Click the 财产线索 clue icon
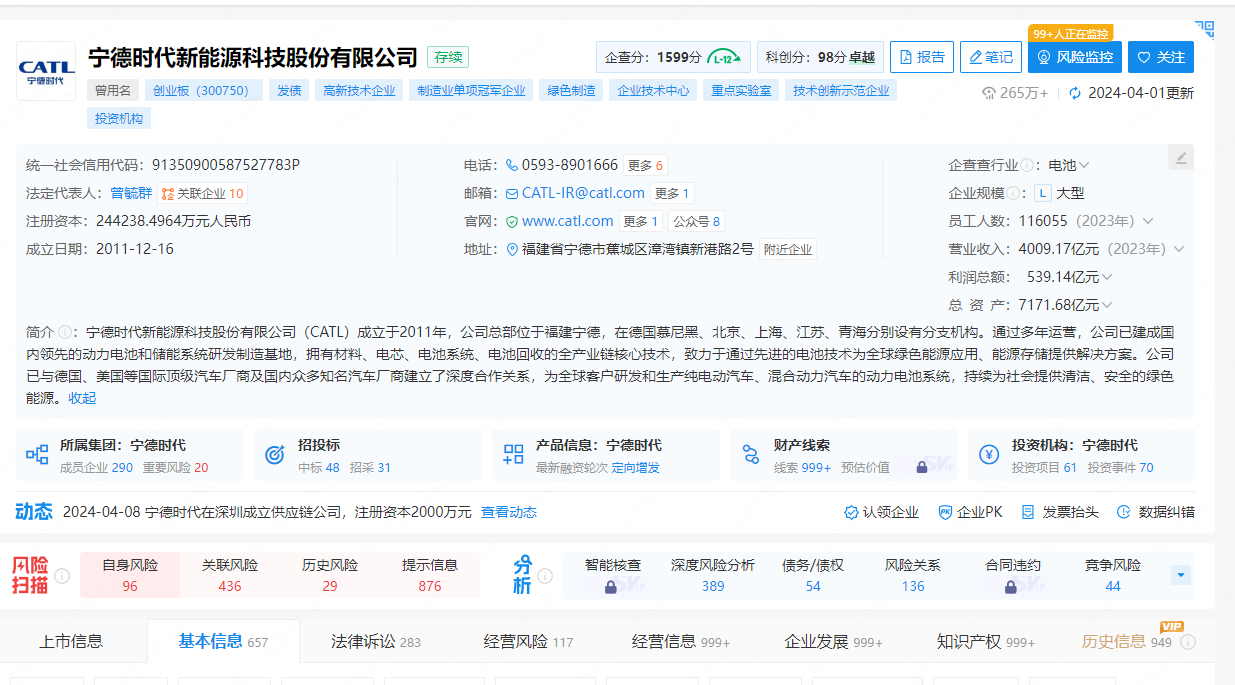 coord(751,455)
